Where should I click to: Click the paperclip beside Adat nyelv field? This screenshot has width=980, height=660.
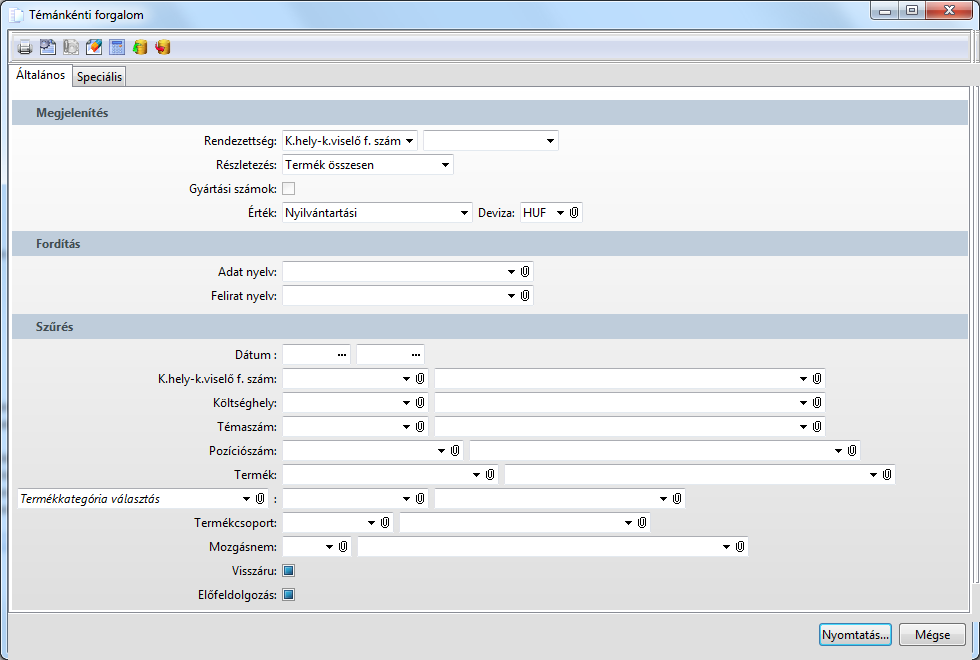[525, 271]
